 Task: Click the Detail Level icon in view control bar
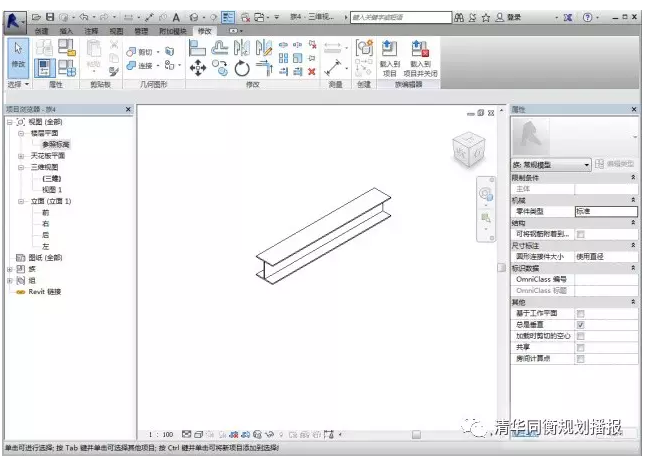(186, 434)
